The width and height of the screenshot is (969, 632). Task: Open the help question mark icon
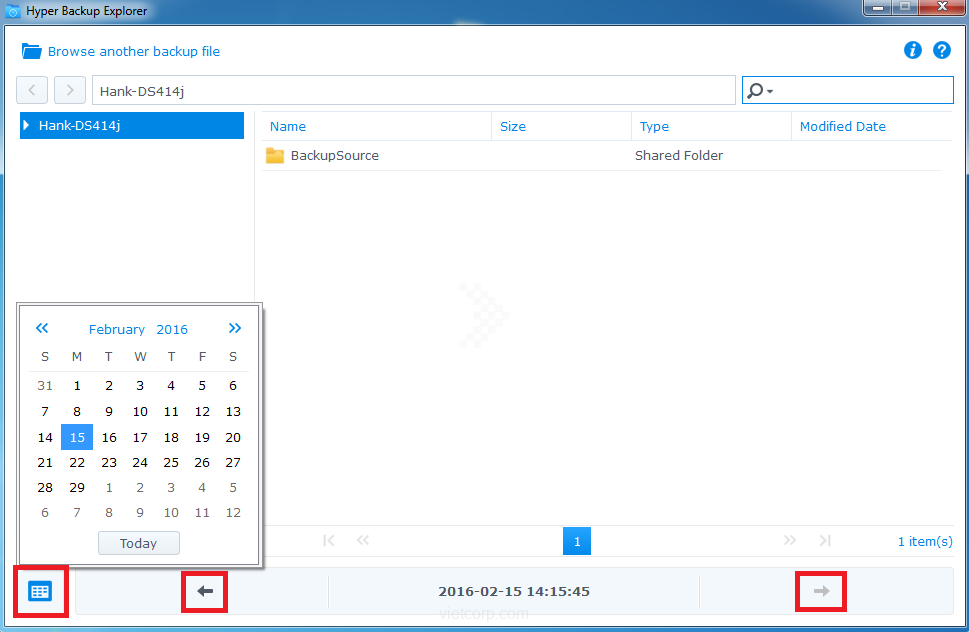[941, 50]
